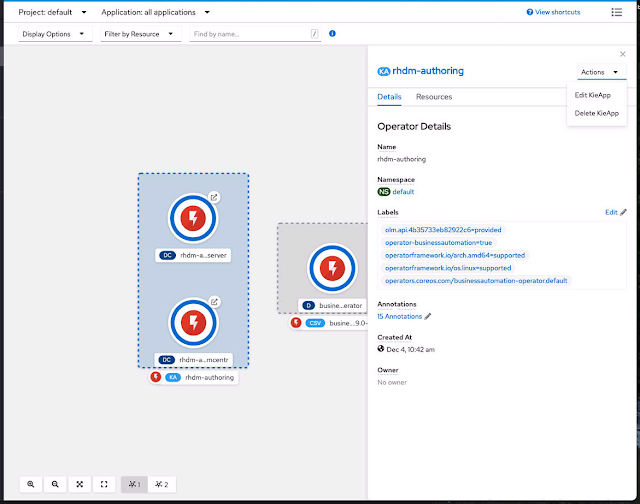Switch to graph layout 2

coord(162,484)
